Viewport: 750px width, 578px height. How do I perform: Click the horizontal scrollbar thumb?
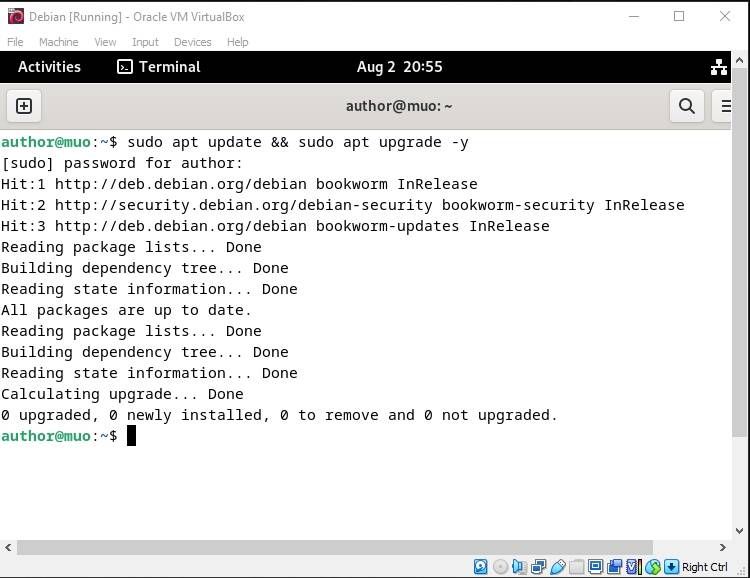[335, 547]
